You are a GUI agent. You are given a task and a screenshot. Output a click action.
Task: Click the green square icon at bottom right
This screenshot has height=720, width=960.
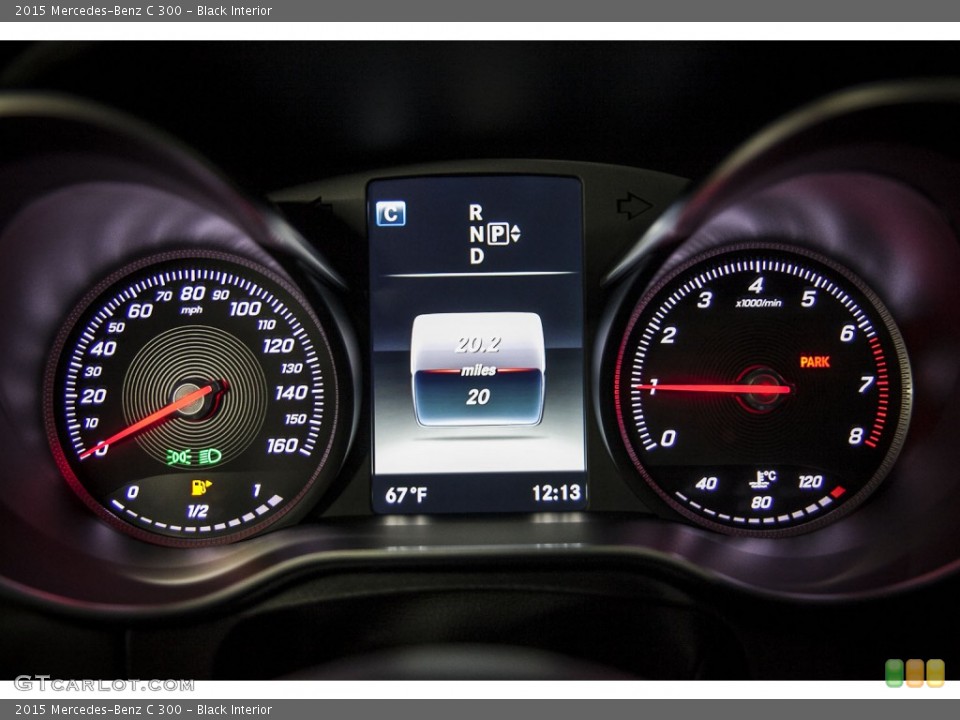(894, 673)
